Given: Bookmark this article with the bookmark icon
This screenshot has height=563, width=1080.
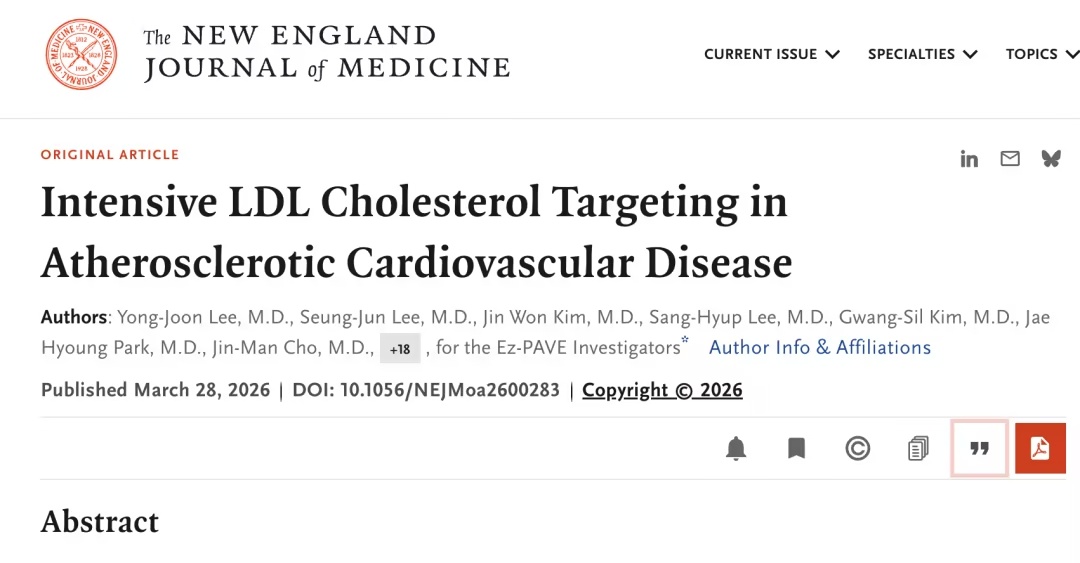Looking at the screenshot, I should pyautogui.click(x=796, y=449).
